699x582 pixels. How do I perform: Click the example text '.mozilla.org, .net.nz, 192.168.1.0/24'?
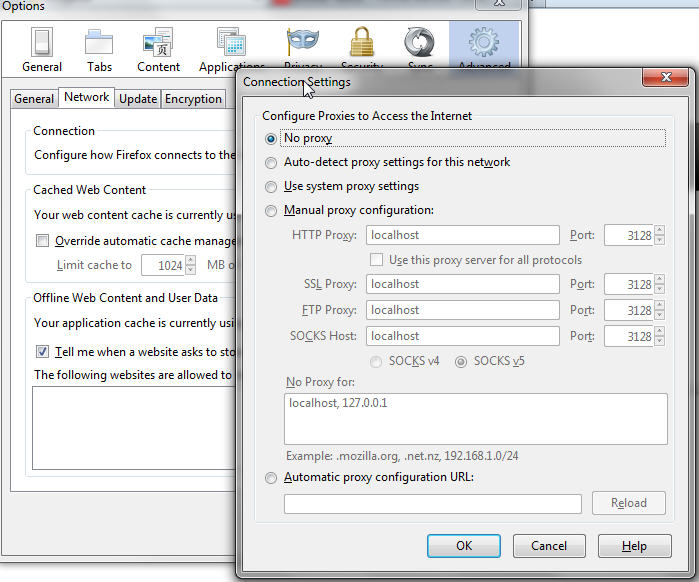click(427, 456)
